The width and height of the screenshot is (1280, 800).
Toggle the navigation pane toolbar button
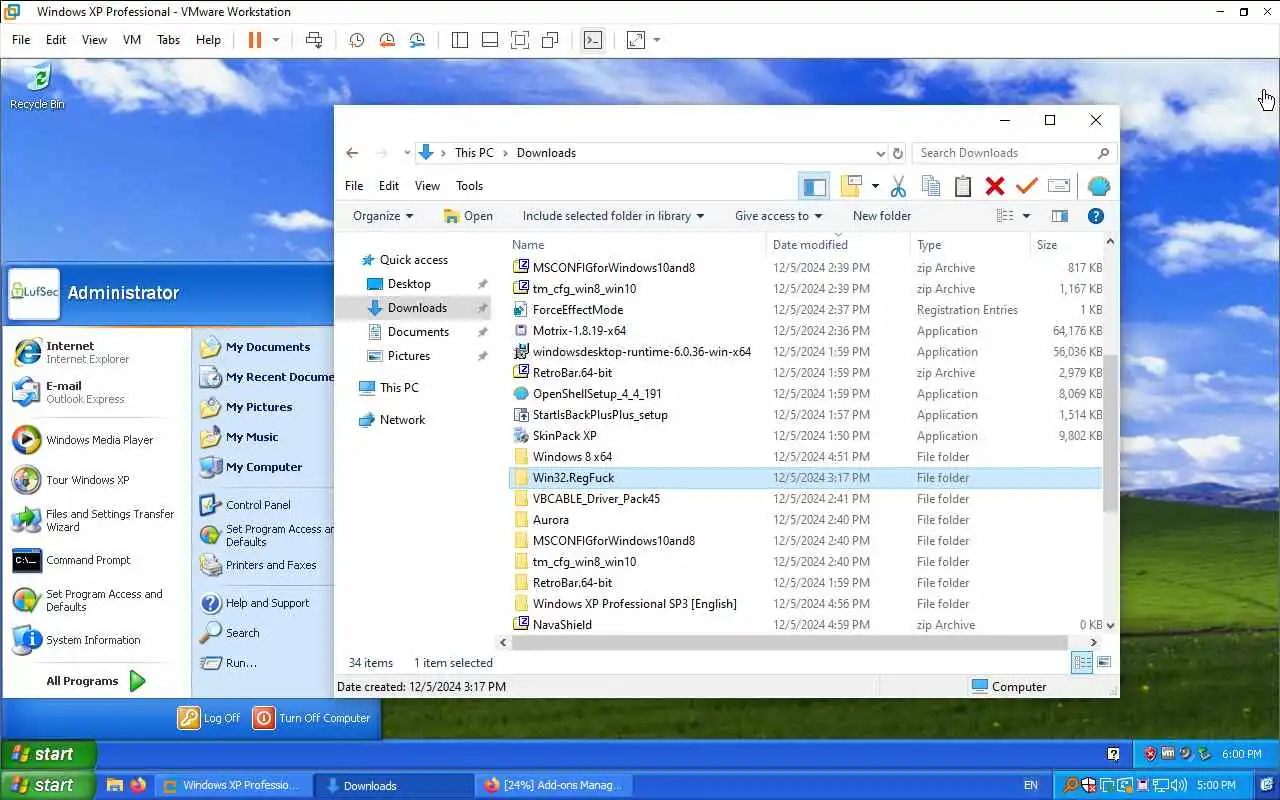click(x=815, y=186)
